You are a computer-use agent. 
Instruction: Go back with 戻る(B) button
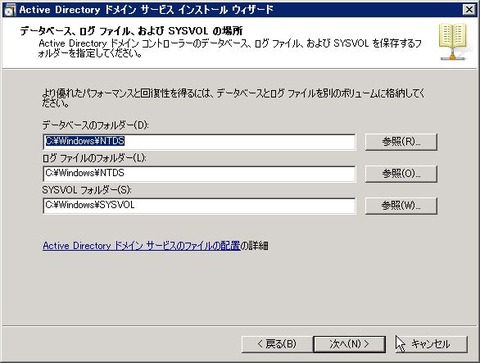[x=277, y=344]
